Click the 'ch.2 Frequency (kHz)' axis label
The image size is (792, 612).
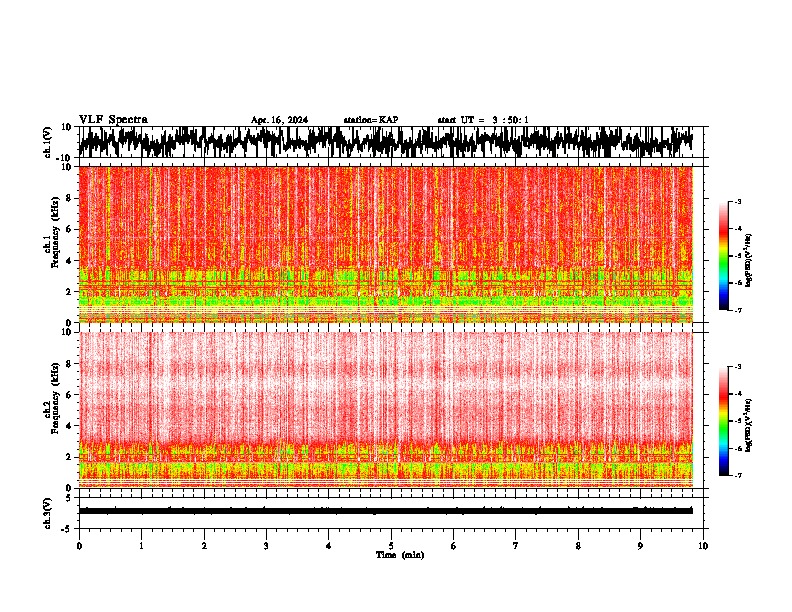click(51, 398)
